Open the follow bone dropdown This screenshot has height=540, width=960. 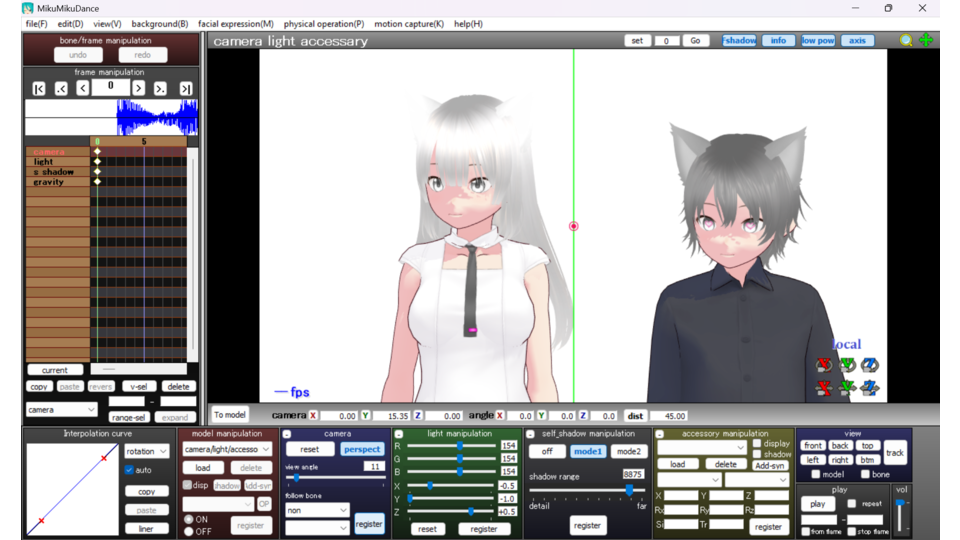point(317,510)
